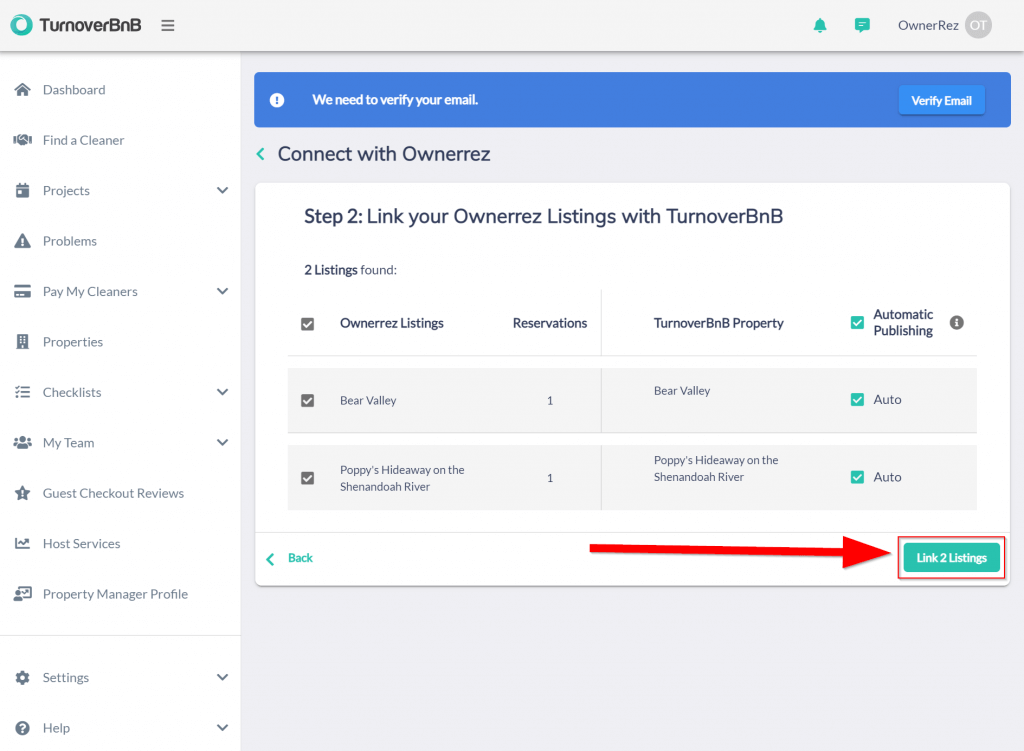The image size is (1024, 751).
Task: Click the Property Manager Profile icon
Action: 23,594
